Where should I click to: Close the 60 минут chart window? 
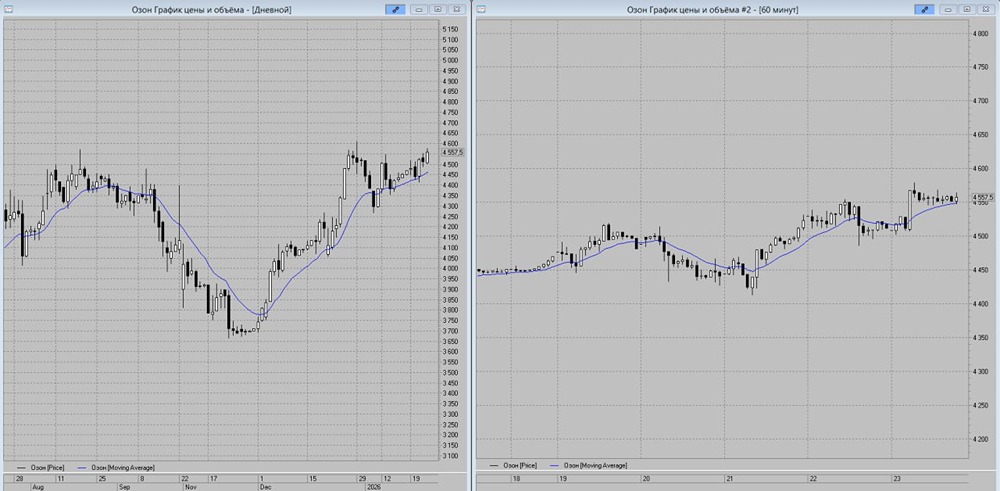click(985, 9)
